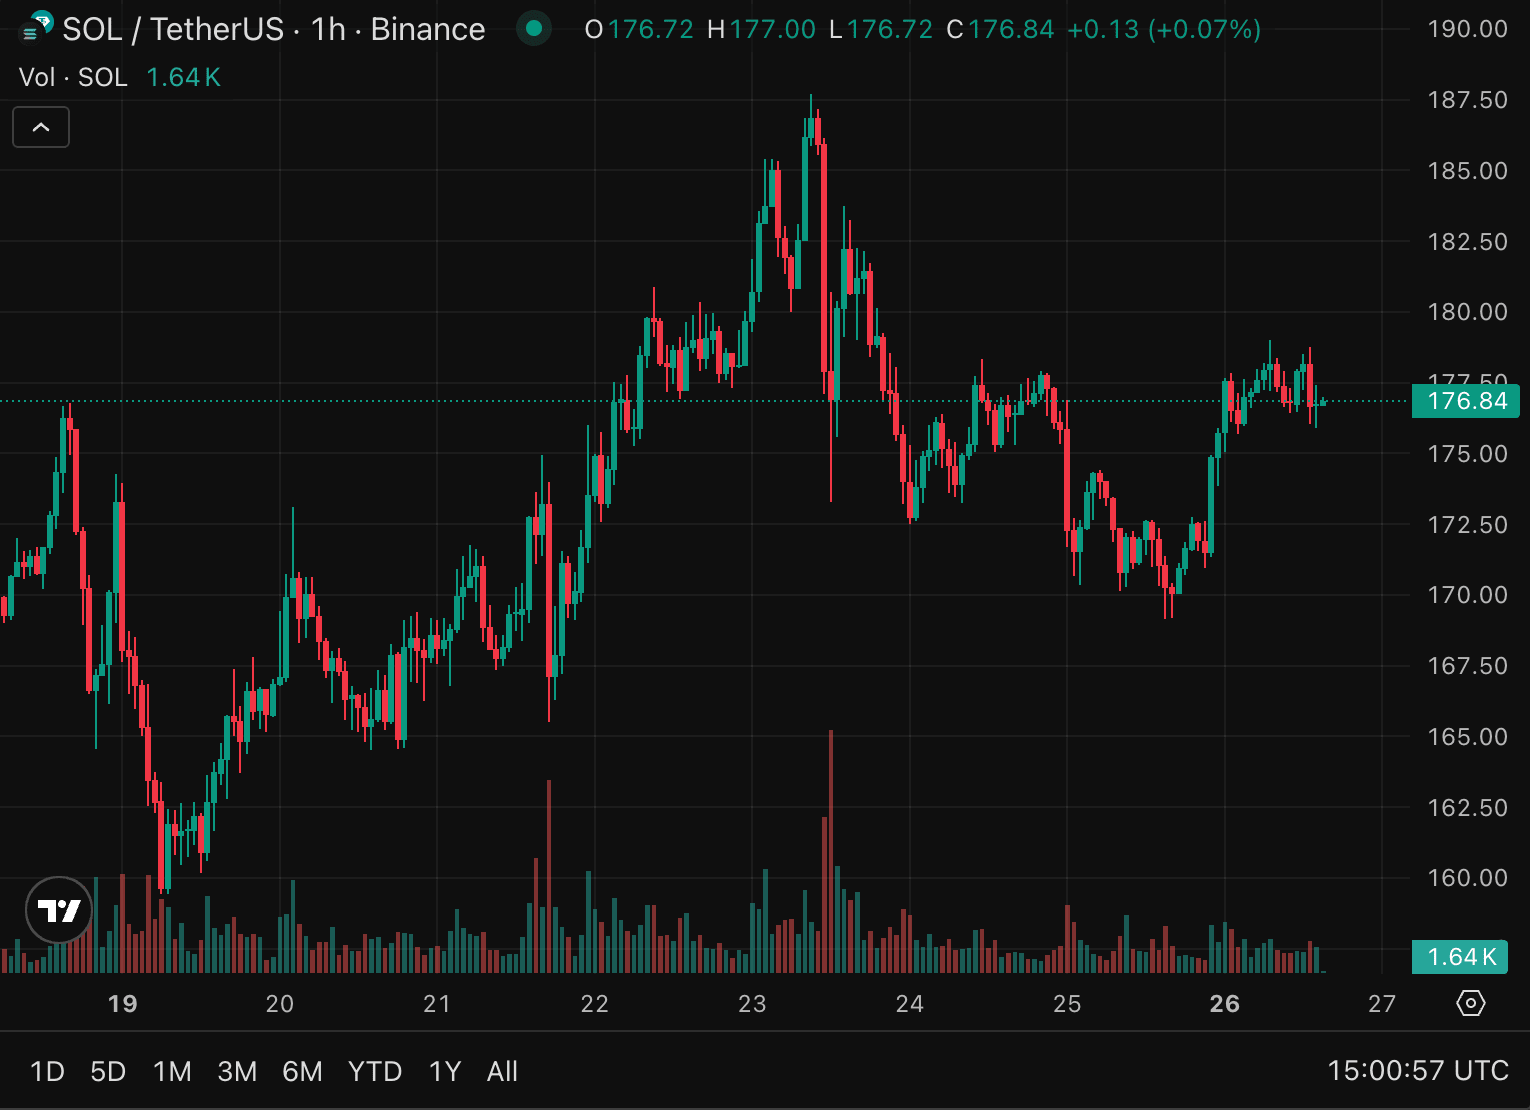Open the TradingView logo link
The image size is (1530, 1114).
coord(59,910)
